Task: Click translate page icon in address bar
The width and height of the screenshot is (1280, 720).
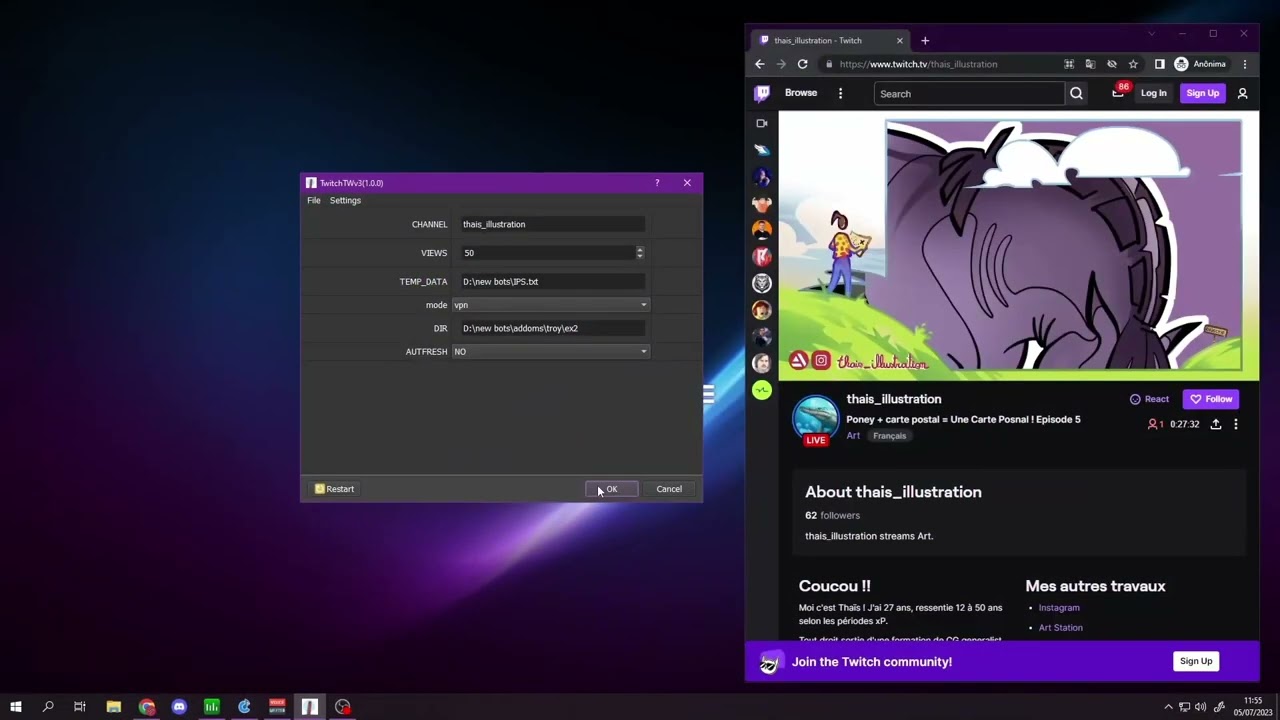Action: pos(1090,64)
